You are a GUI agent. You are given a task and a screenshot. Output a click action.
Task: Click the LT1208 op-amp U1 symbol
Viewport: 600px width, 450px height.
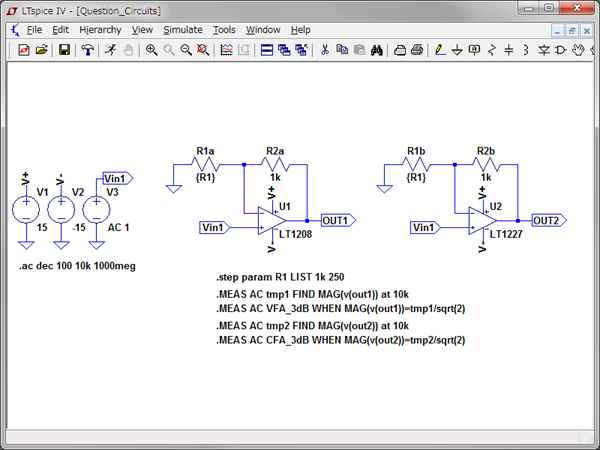pos(266,221)
